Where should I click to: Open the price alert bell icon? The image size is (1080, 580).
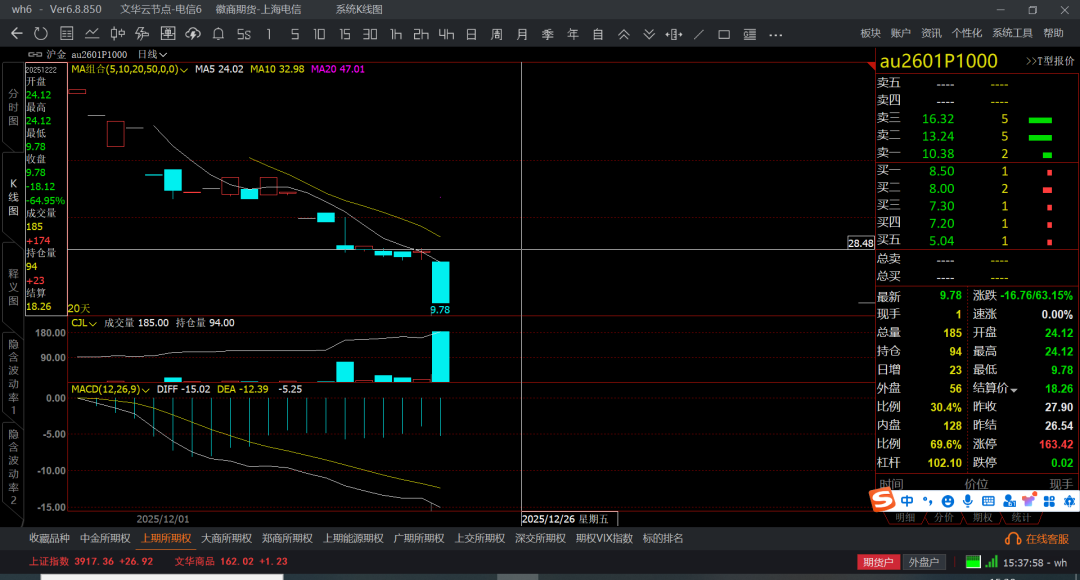218,34
